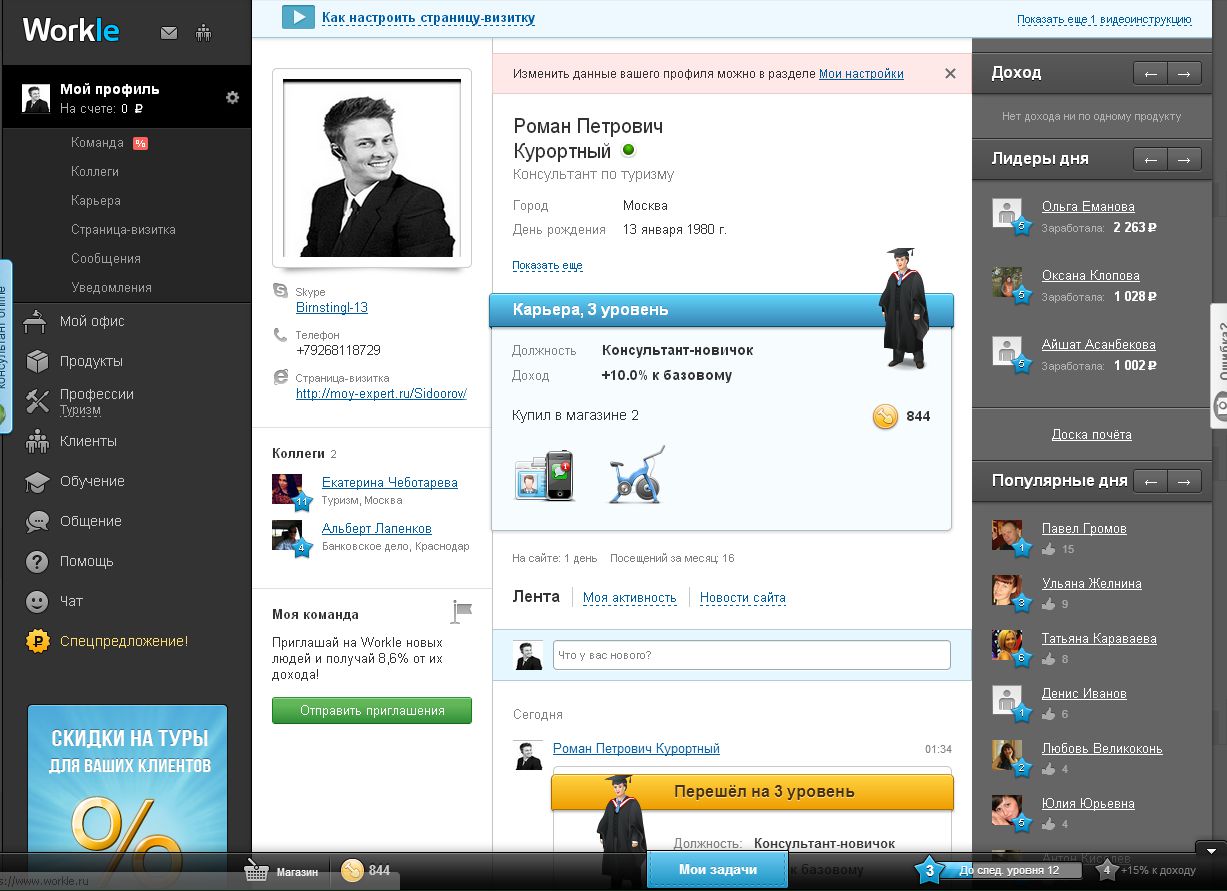Open the envelope messages icon in header

point(169,33)
